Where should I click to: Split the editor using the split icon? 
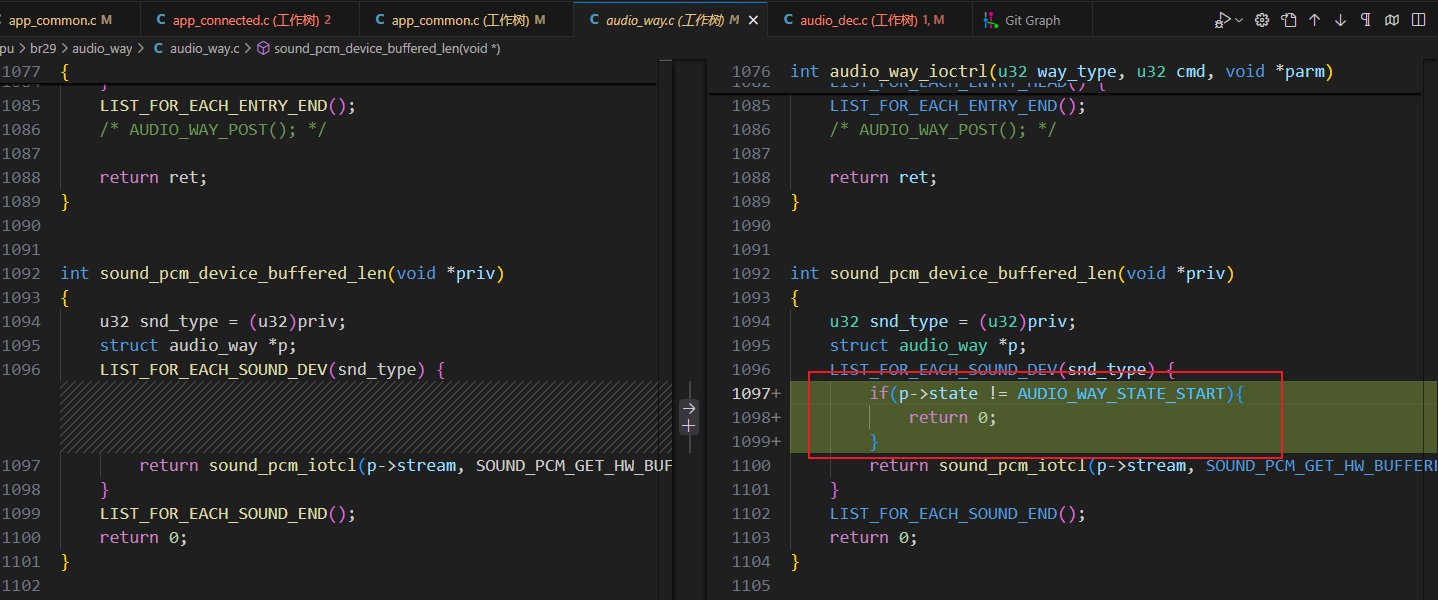pyautogui.click(x=1419, y=20)
